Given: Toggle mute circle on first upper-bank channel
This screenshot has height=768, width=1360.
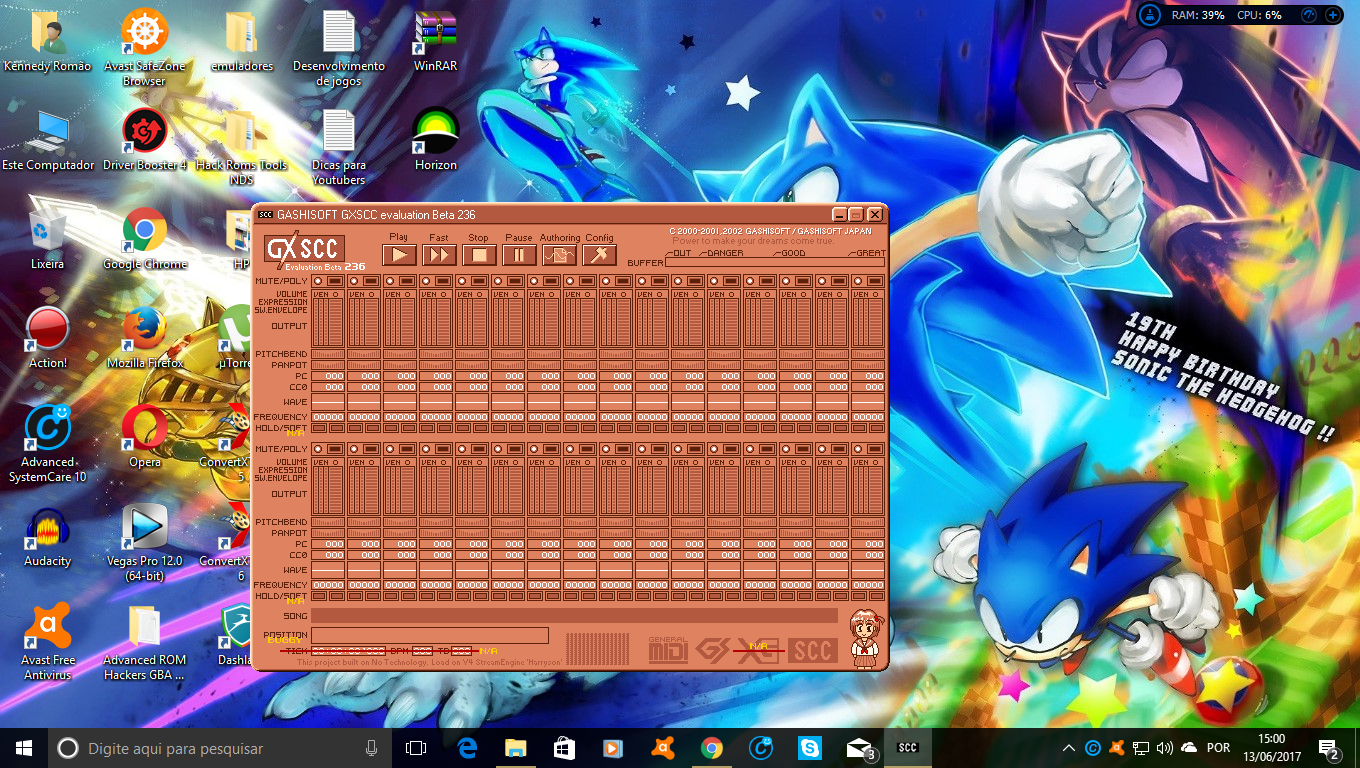Looking at the screenshot, I should tap(319, 282).
